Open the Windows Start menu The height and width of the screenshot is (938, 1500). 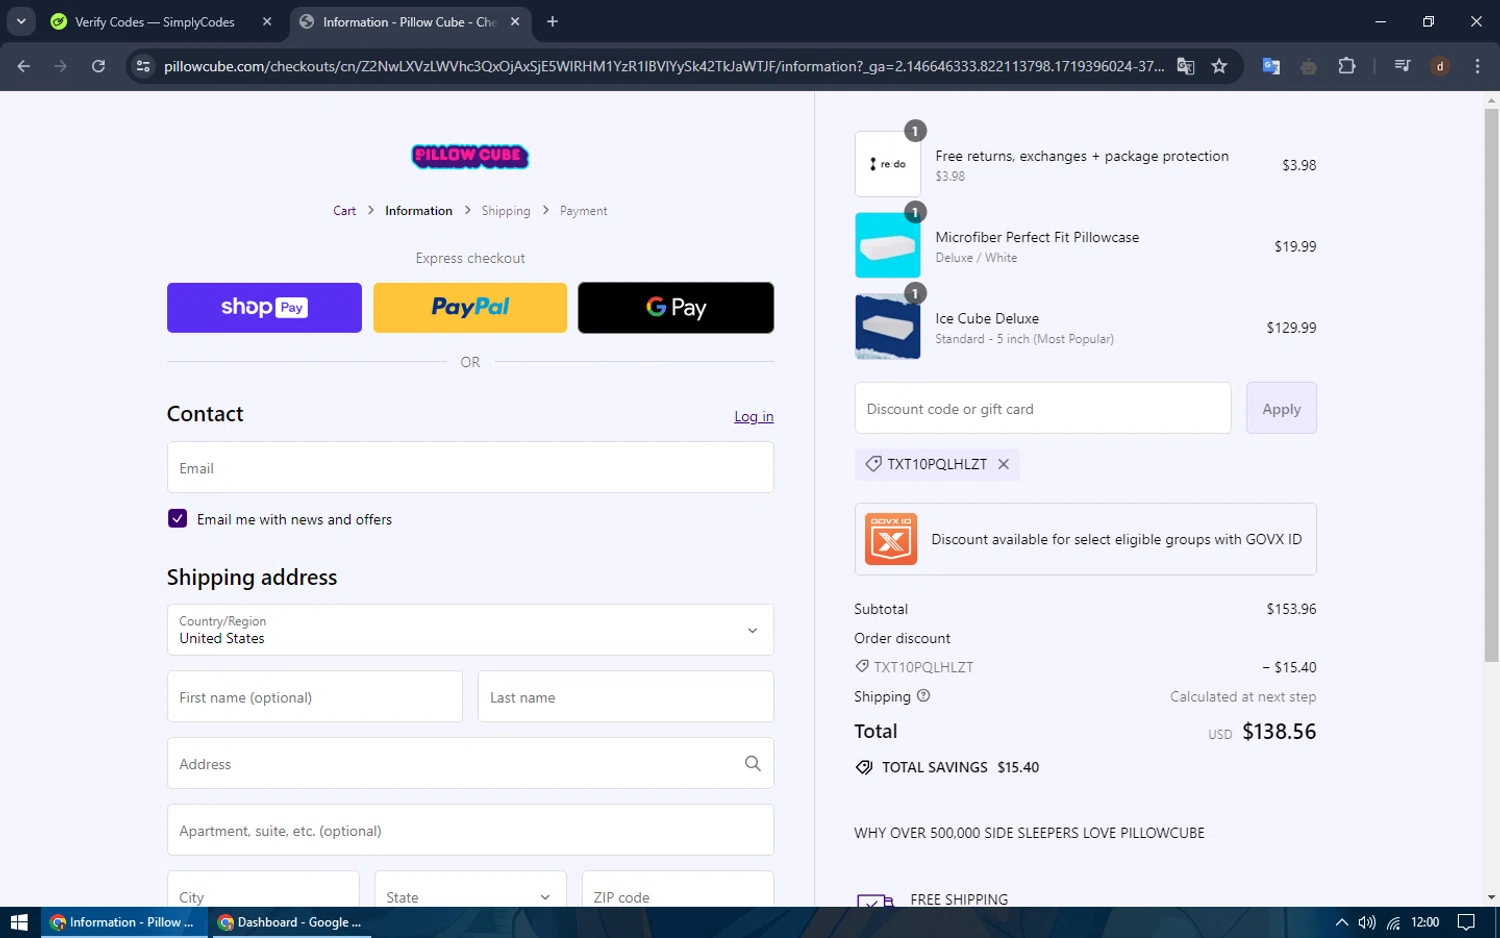[19, 922]
